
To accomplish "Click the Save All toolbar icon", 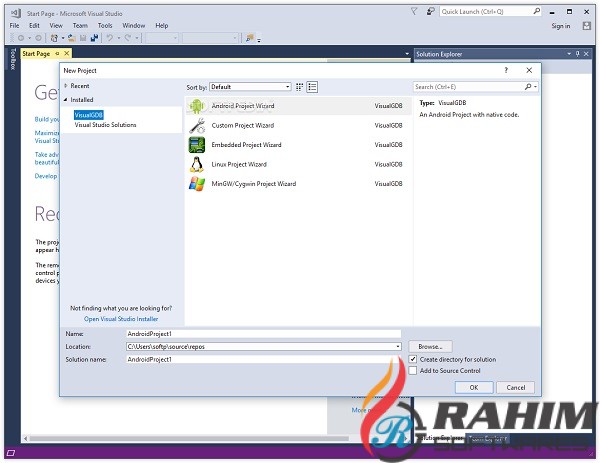I will coord(94,38).
